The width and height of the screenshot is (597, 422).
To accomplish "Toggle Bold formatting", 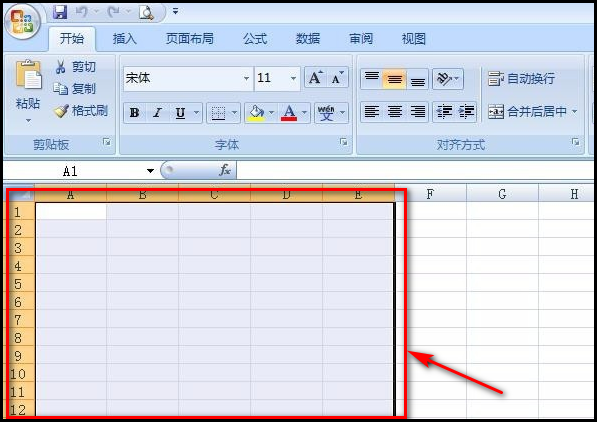I will pos(134,113).
